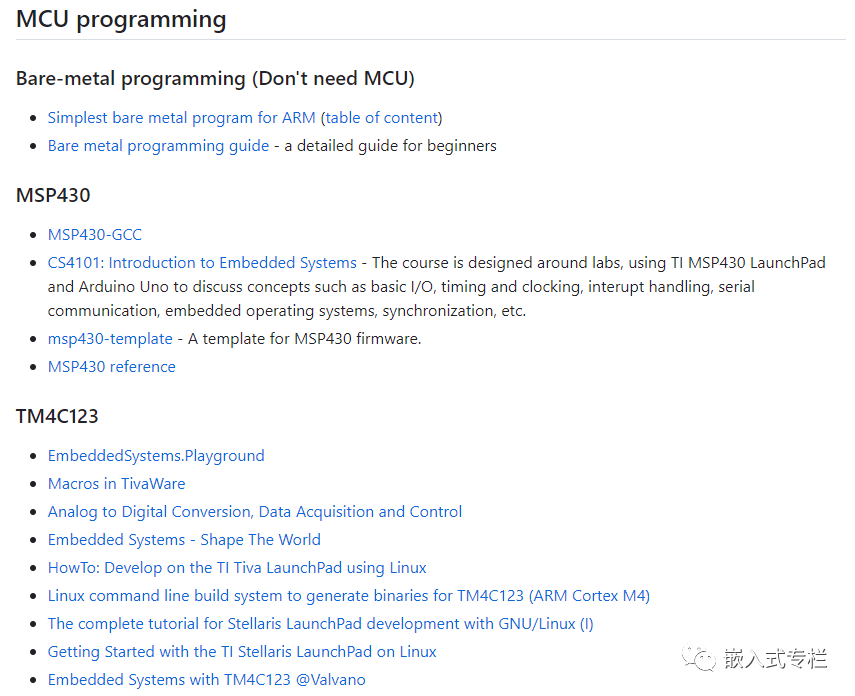Open the 'table of content' link

(x=382, y=118)
